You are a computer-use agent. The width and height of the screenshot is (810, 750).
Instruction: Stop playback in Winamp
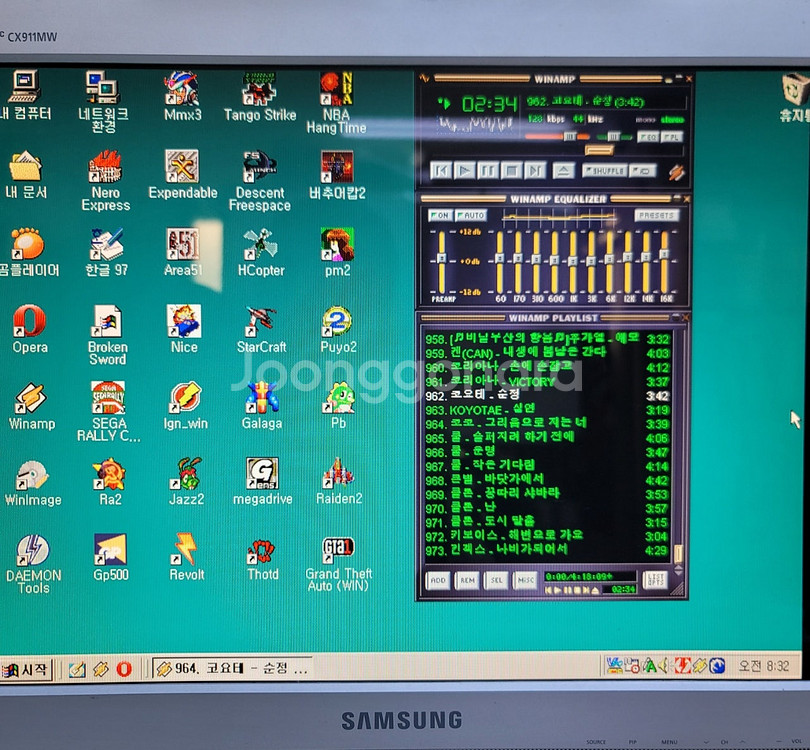[511, 170]
